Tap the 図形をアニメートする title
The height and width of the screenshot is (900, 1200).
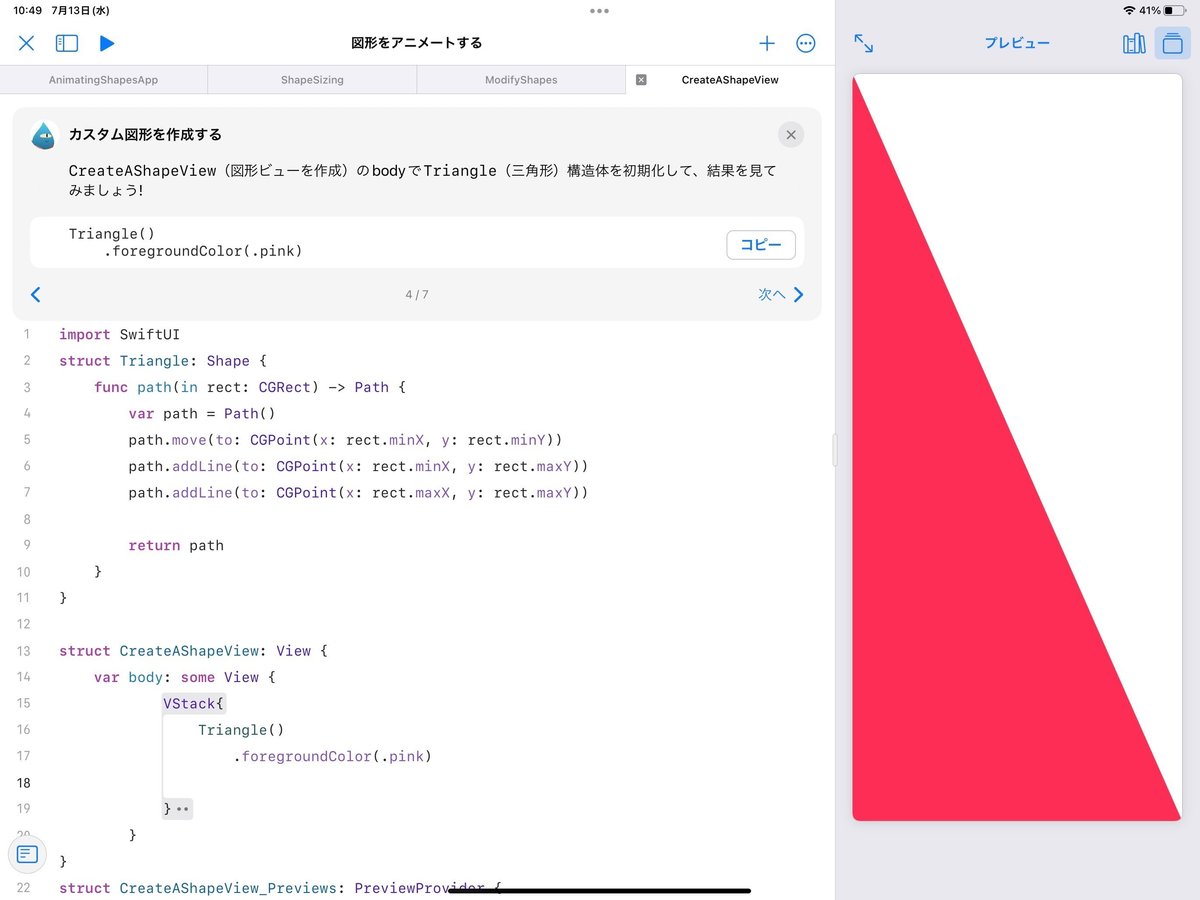pyautogui.click(x=417, y=43)
